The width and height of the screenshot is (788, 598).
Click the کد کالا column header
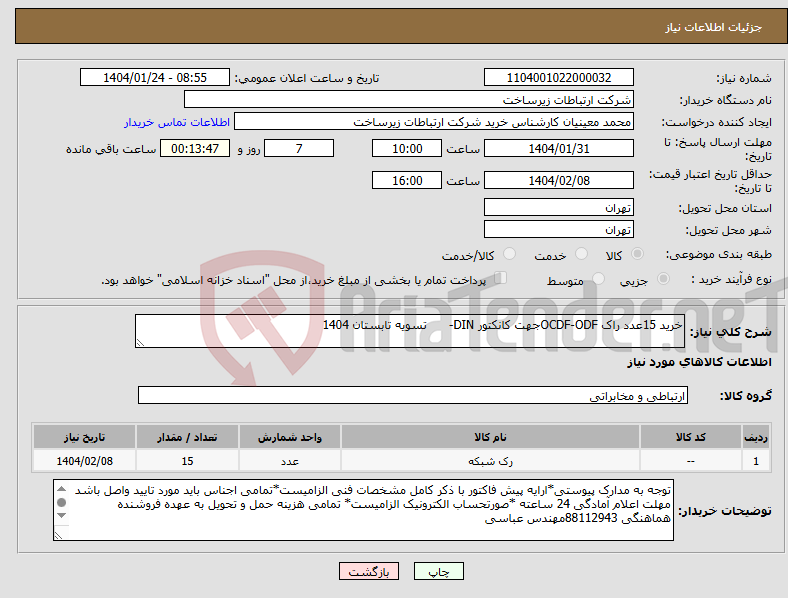[x=691, y=437]
